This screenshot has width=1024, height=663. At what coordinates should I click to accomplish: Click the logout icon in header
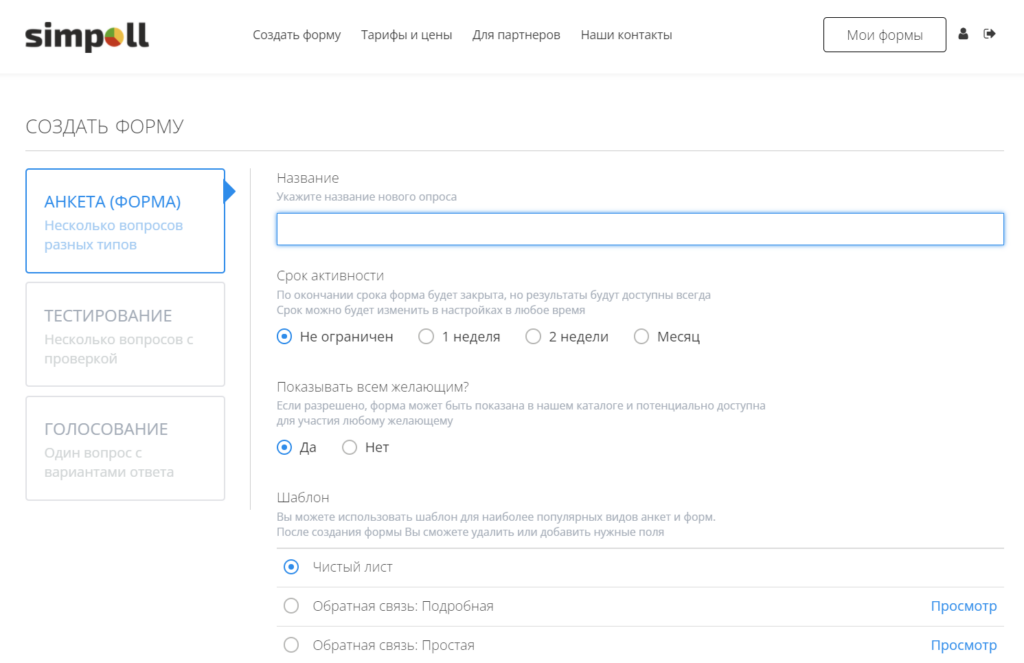(x=990, y=34)
